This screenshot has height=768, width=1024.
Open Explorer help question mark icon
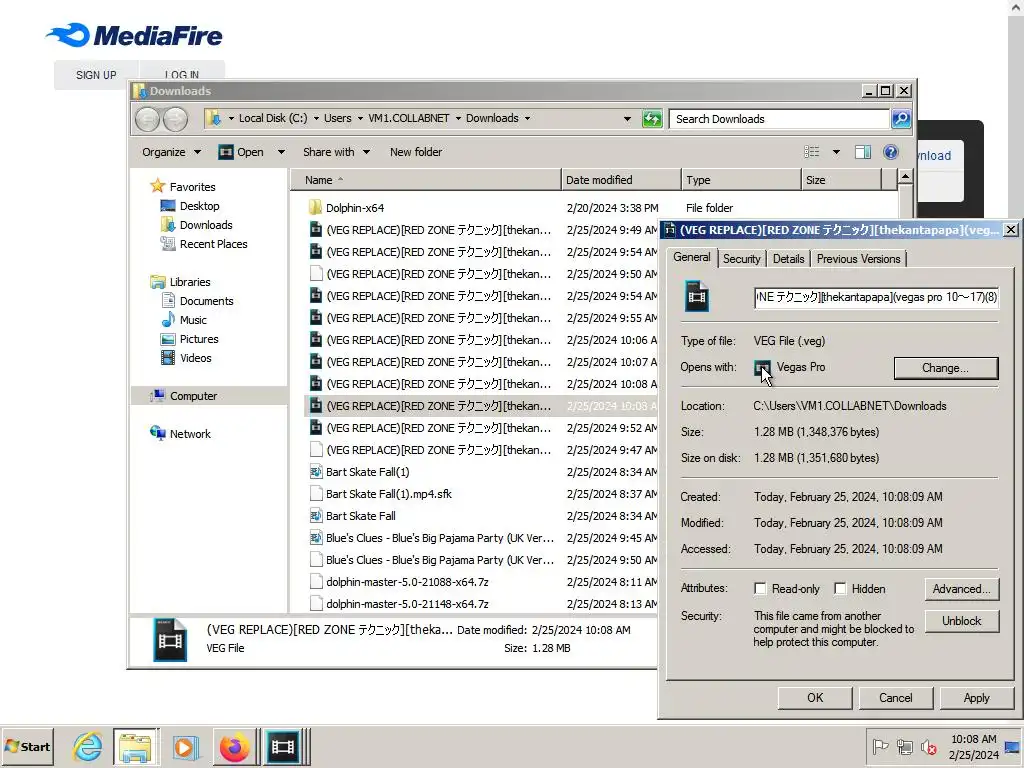tap(890, 152)
